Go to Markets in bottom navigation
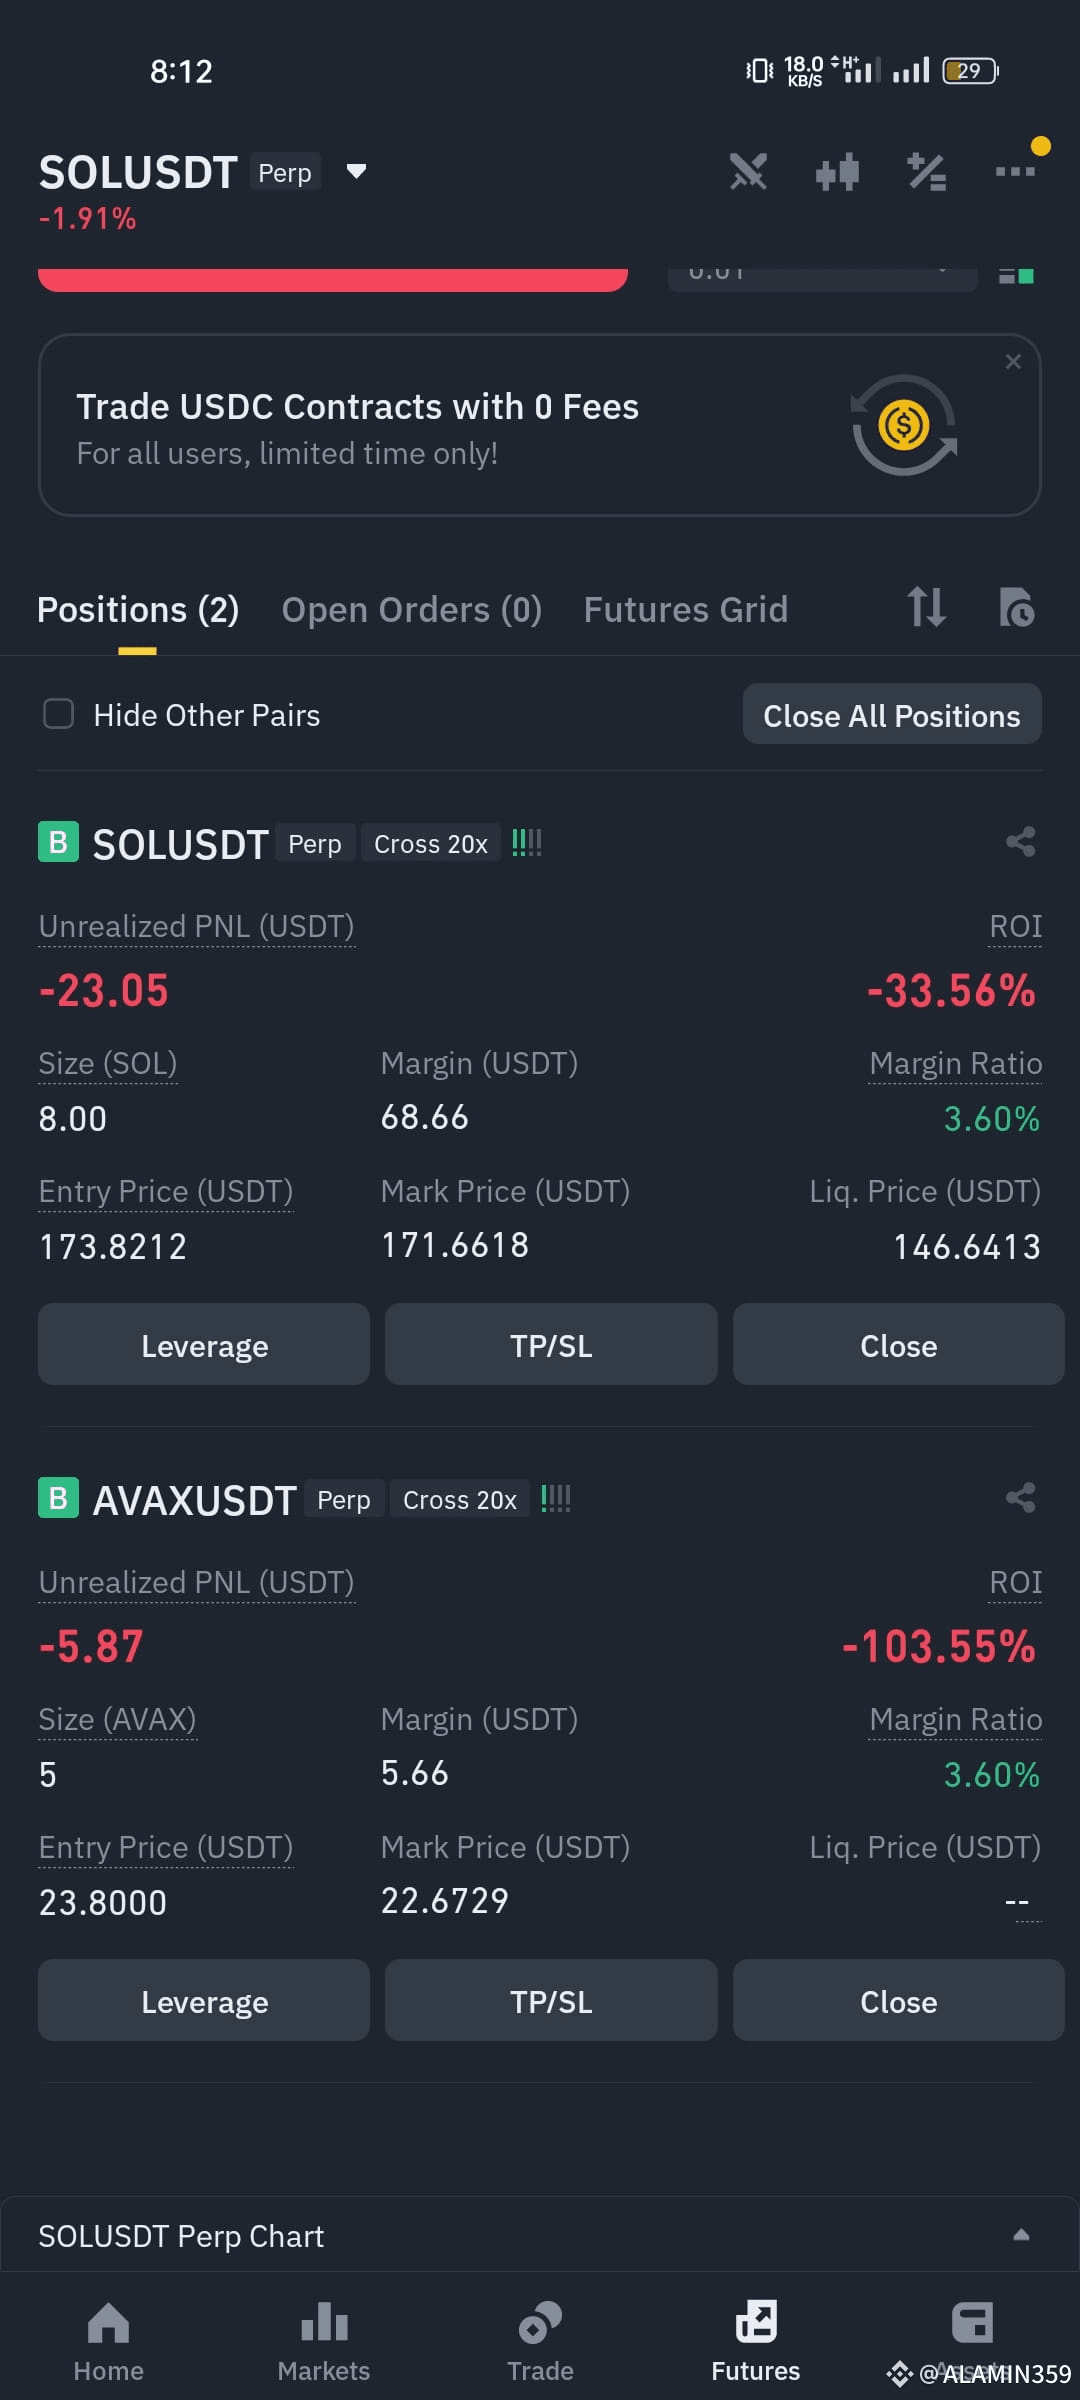Screen dimensions: 1080x2400 click(x=323, y=2340)
